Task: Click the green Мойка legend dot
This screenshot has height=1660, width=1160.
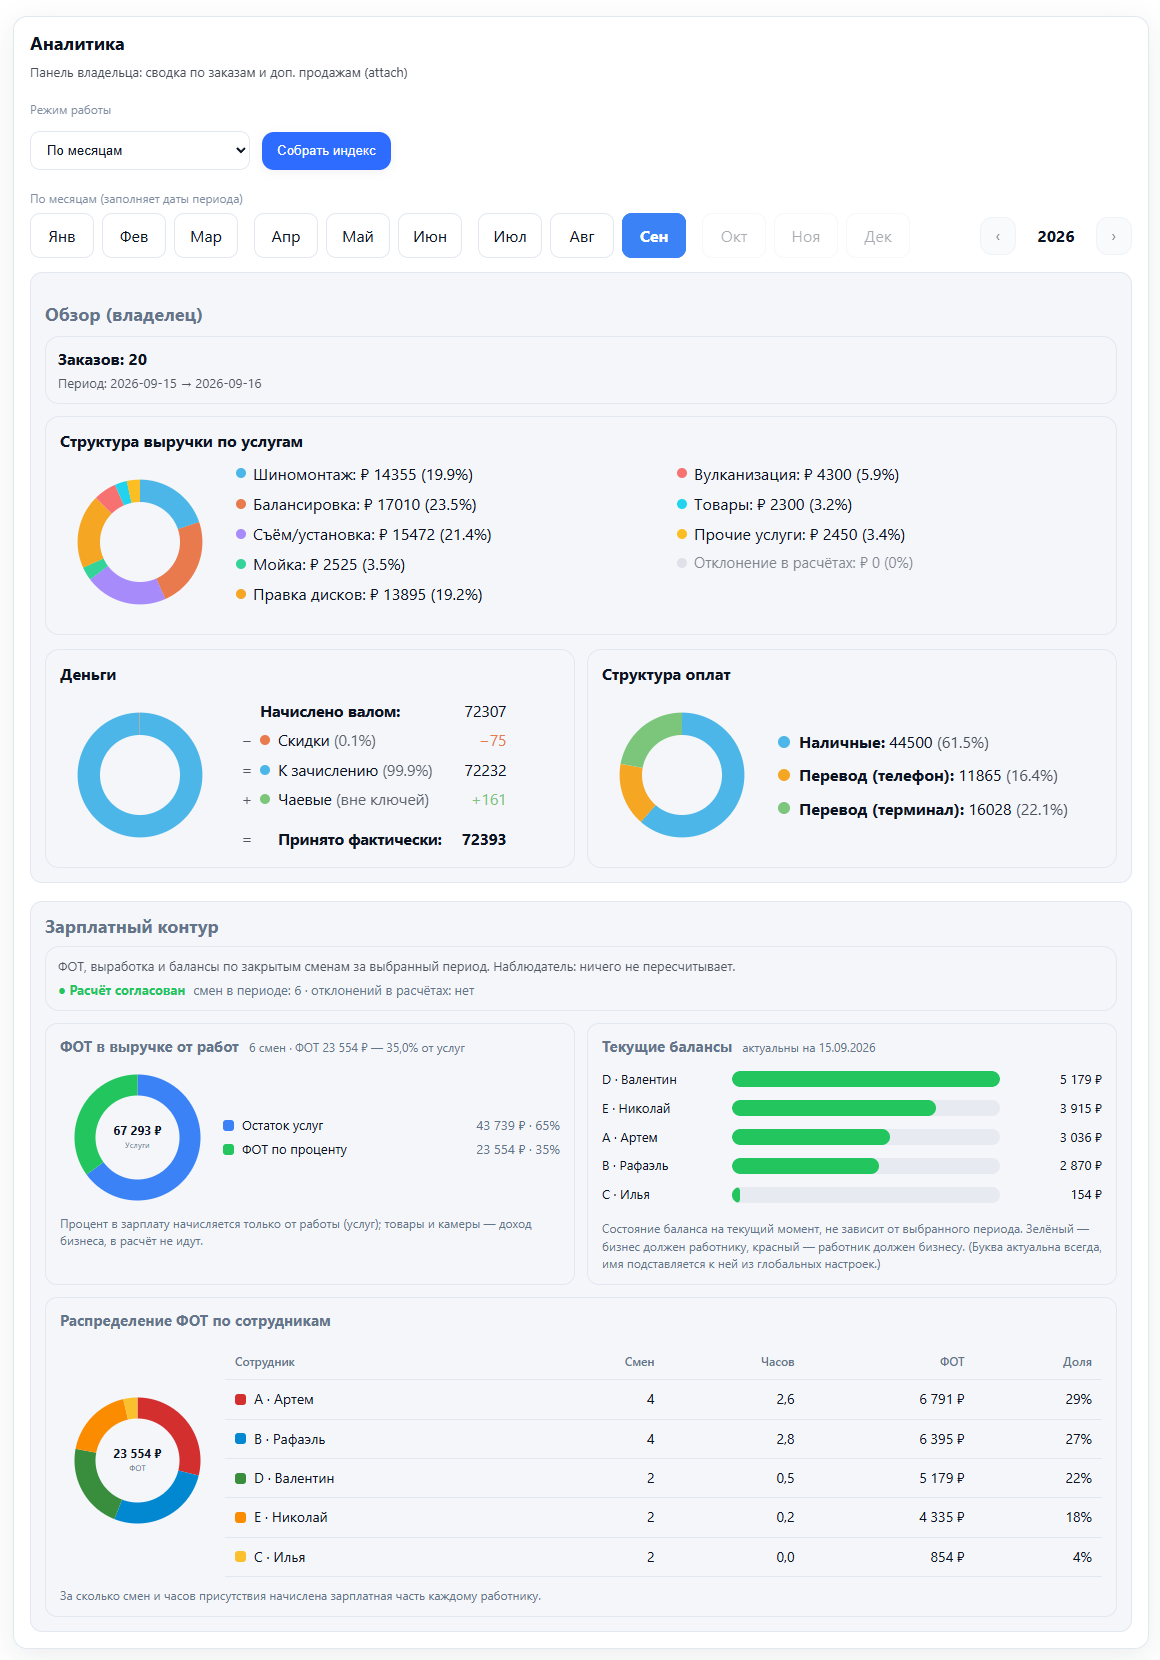Action: [x=241, y=564]
